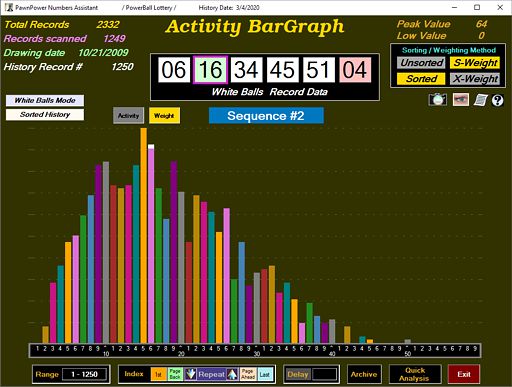Click the gray bar at number 10
This screenshot has height=387, width=512.
[x=106, y=252]
